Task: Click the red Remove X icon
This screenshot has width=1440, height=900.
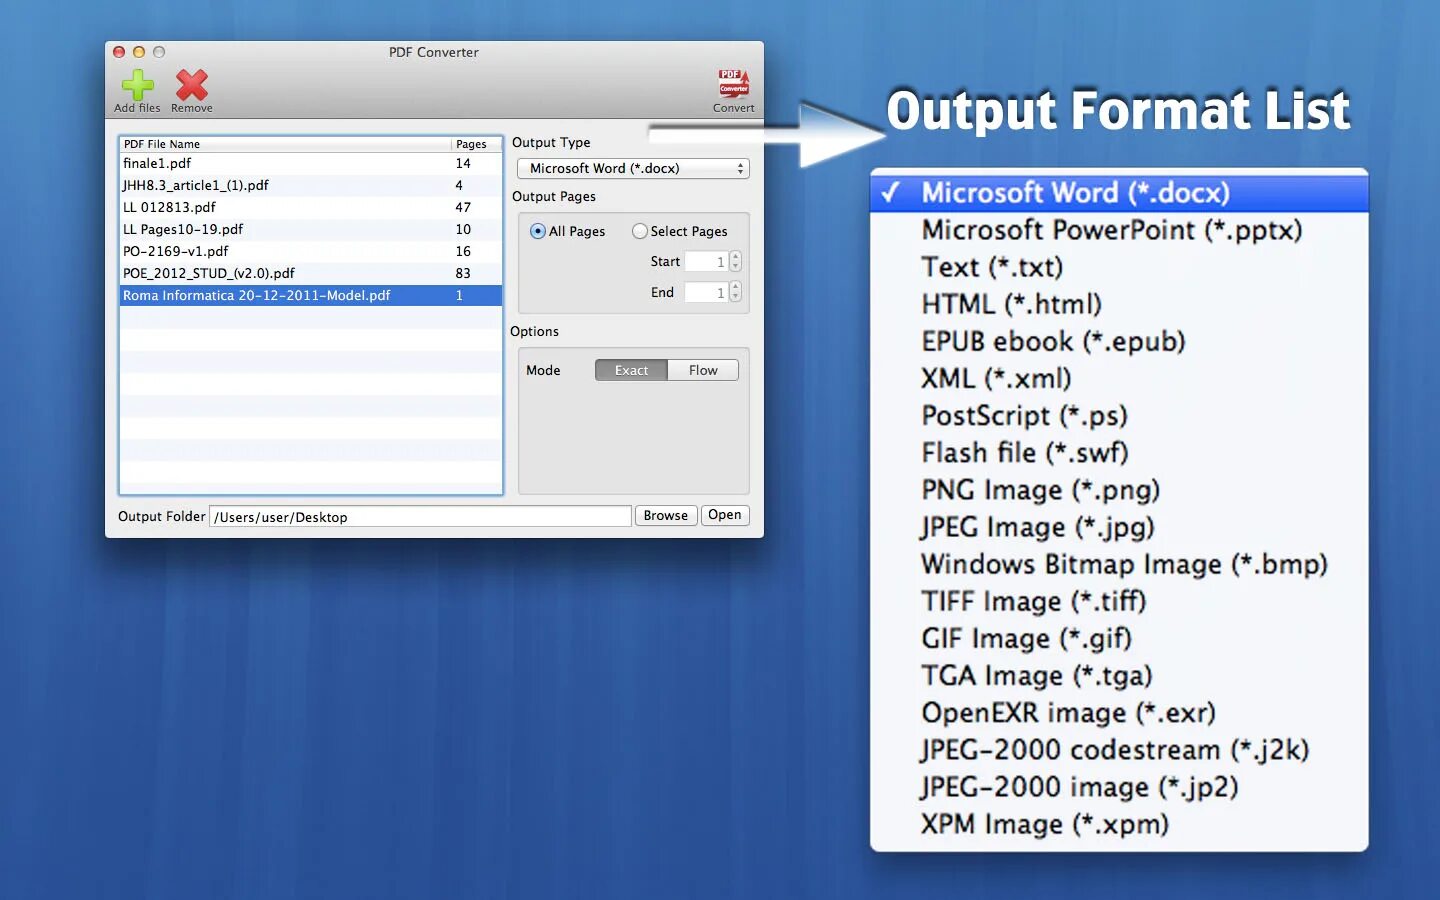Action: (x=191, y=85)
